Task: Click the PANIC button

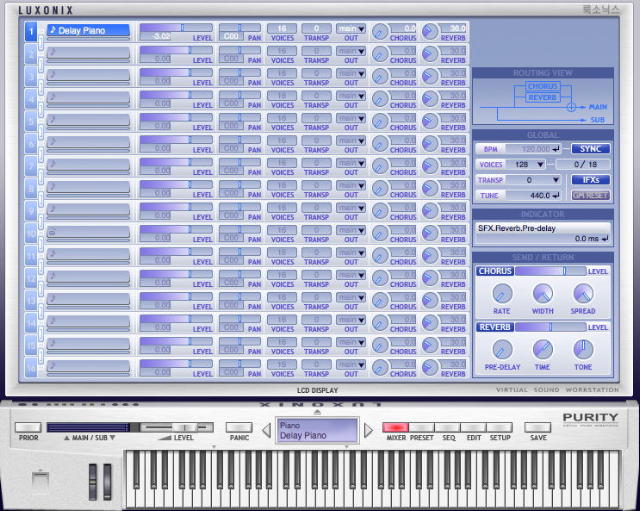Action: coord(239,427)
